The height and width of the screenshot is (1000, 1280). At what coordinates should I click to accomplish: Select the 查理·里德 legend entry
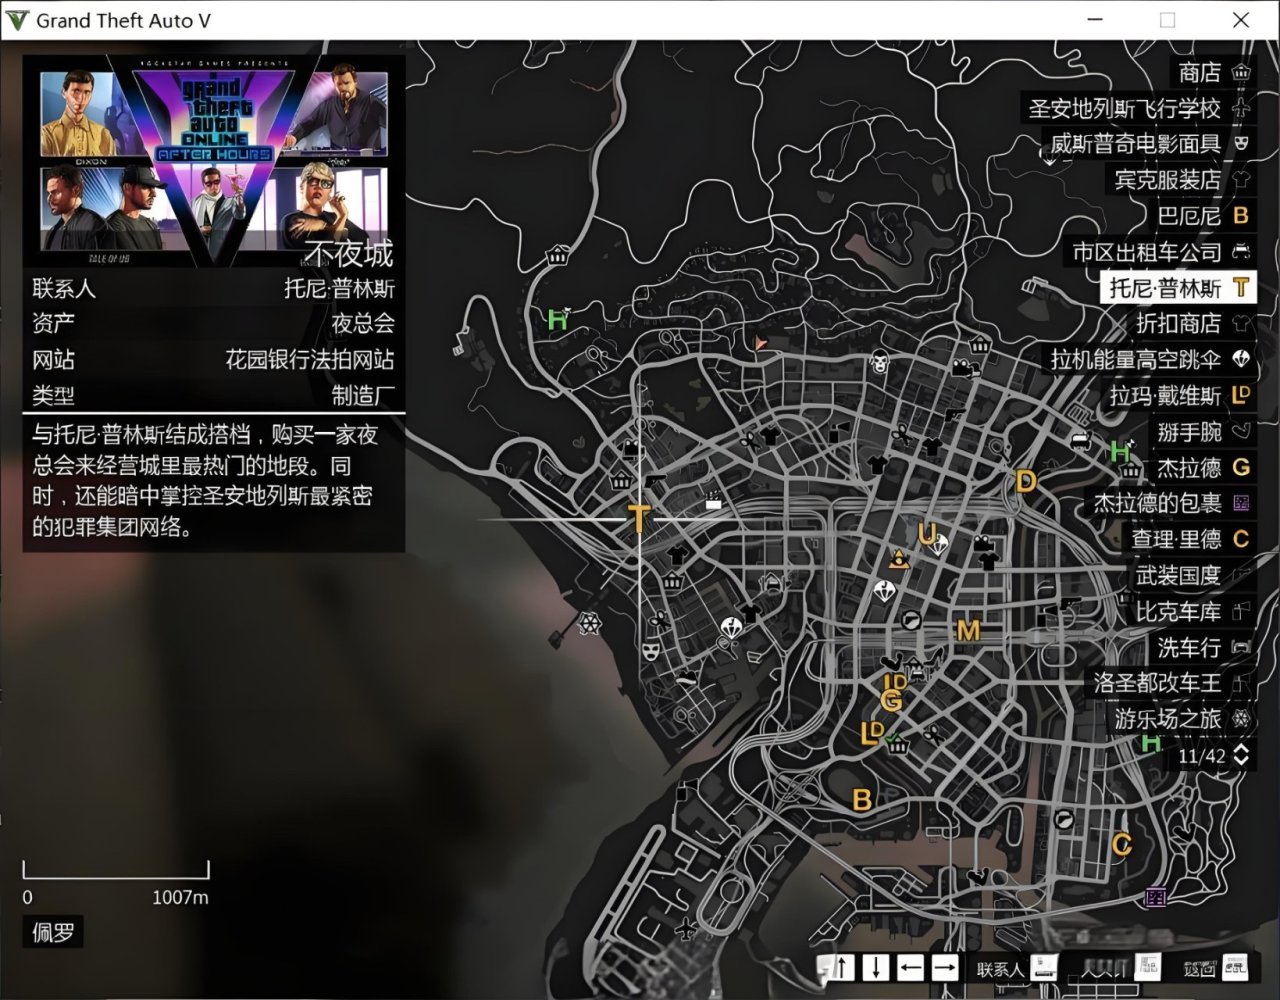pyautogui.click(x=1191, y=539)
